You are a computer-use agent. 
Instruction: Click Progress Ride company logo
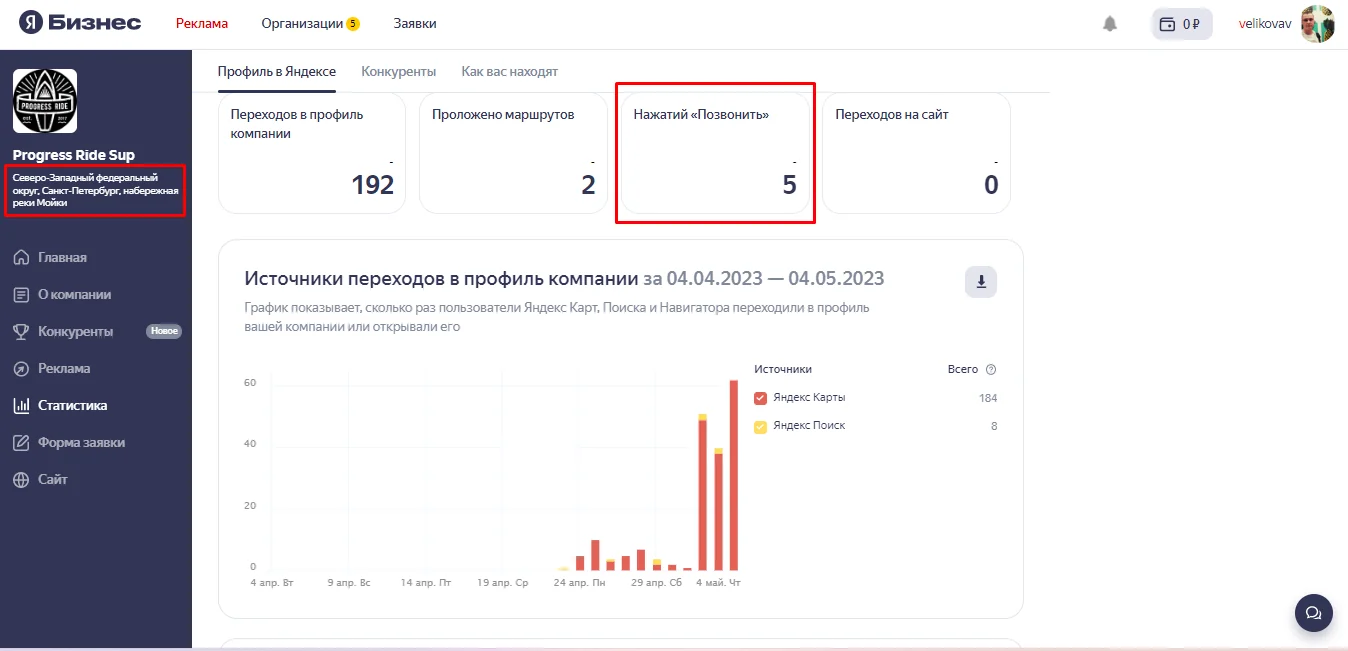[45, 101]
